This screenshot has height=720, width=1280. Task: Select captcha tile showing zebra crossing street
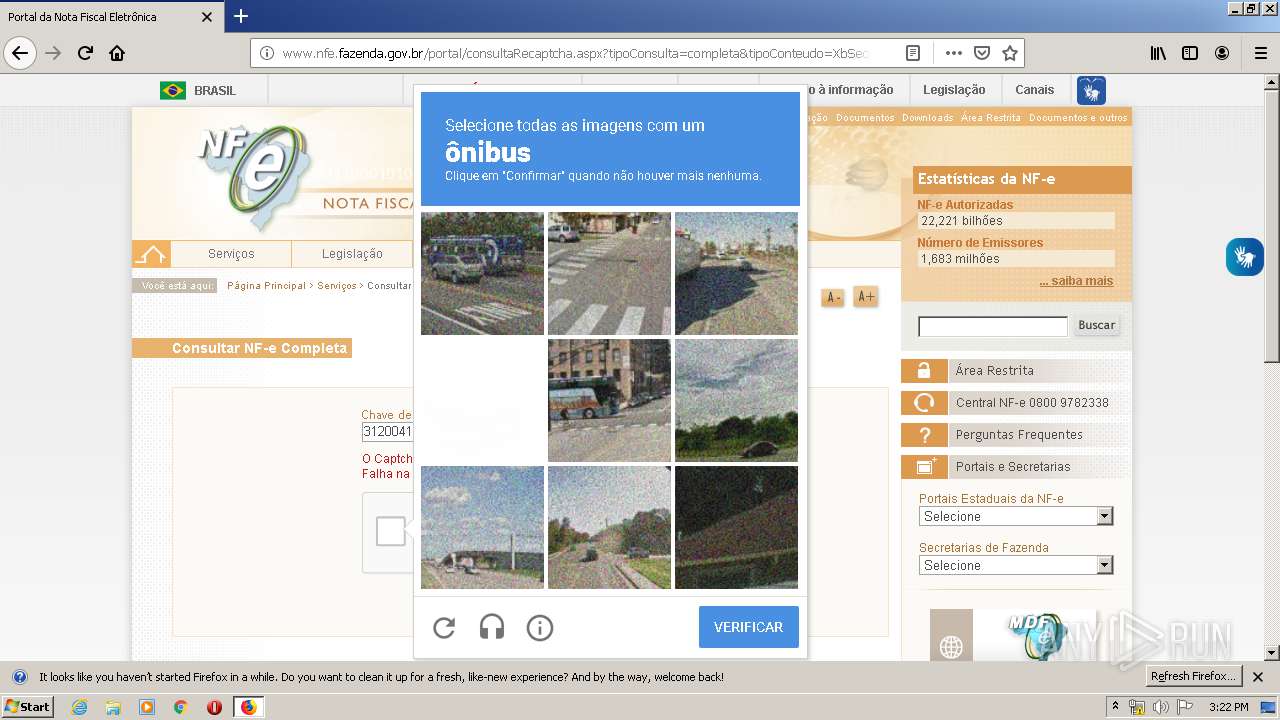(x=609, y=273)
